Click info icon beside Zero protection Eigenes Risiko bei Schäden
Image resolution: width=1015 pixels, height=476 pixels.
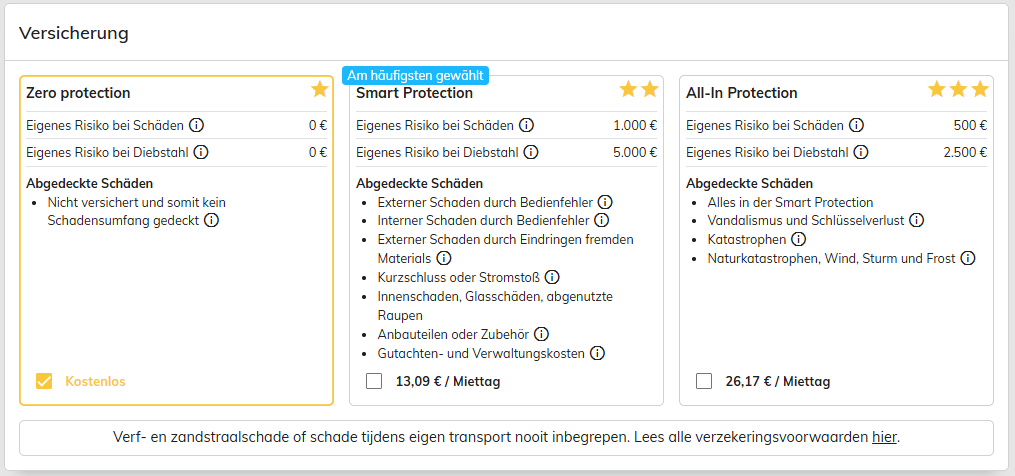(x=197, y=125)
